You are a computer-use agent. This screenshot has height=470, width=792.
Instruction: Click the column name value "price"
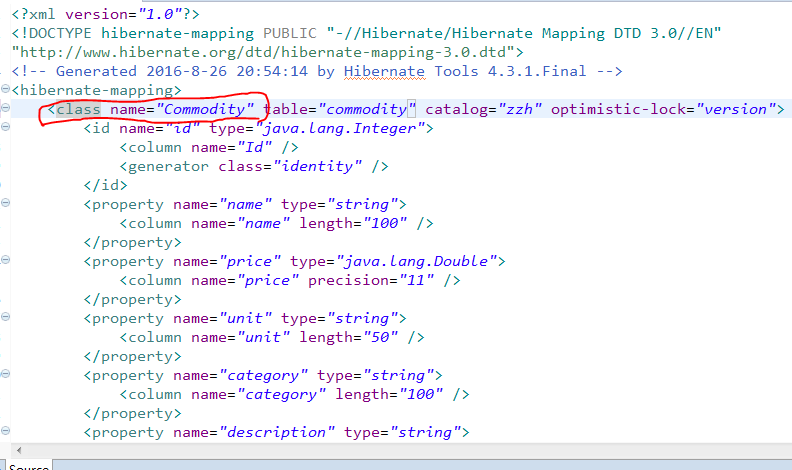pyautogui.click(x=268, y=281)
